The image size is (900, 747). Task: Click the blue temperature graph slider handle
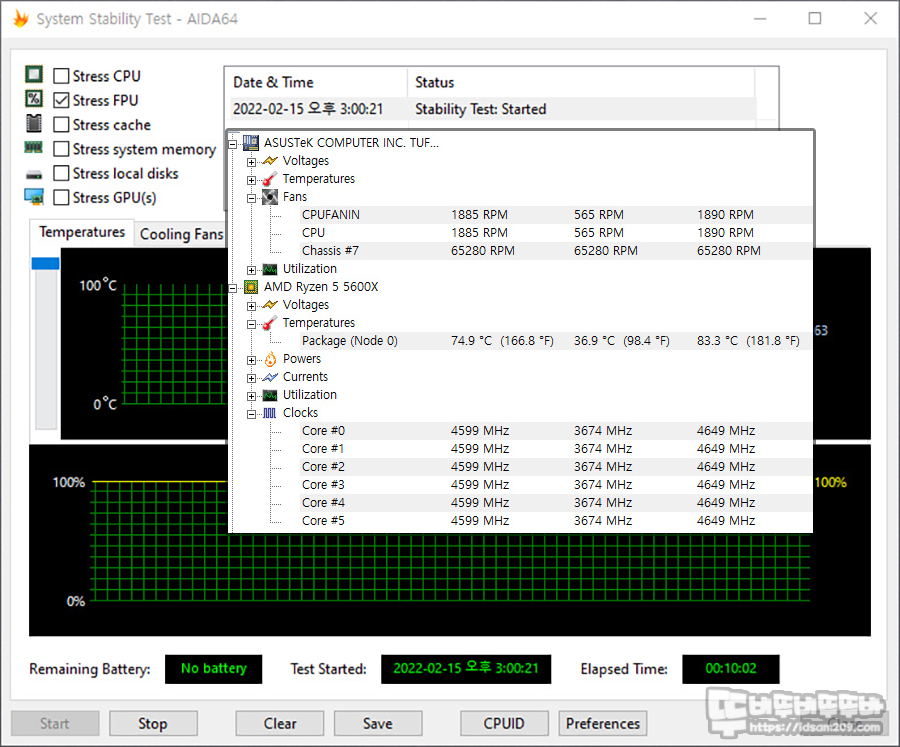coord(45,264)
